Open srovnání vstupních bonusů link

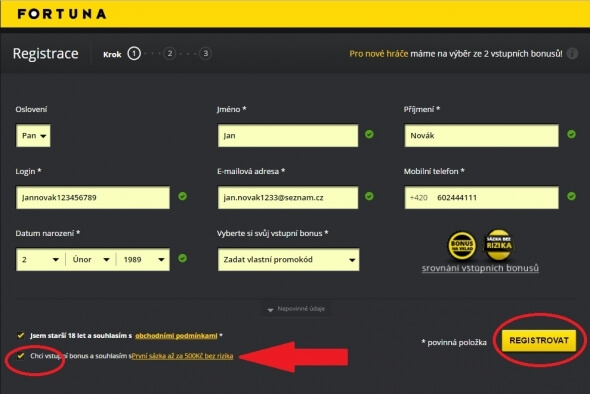tap(480, 268)
